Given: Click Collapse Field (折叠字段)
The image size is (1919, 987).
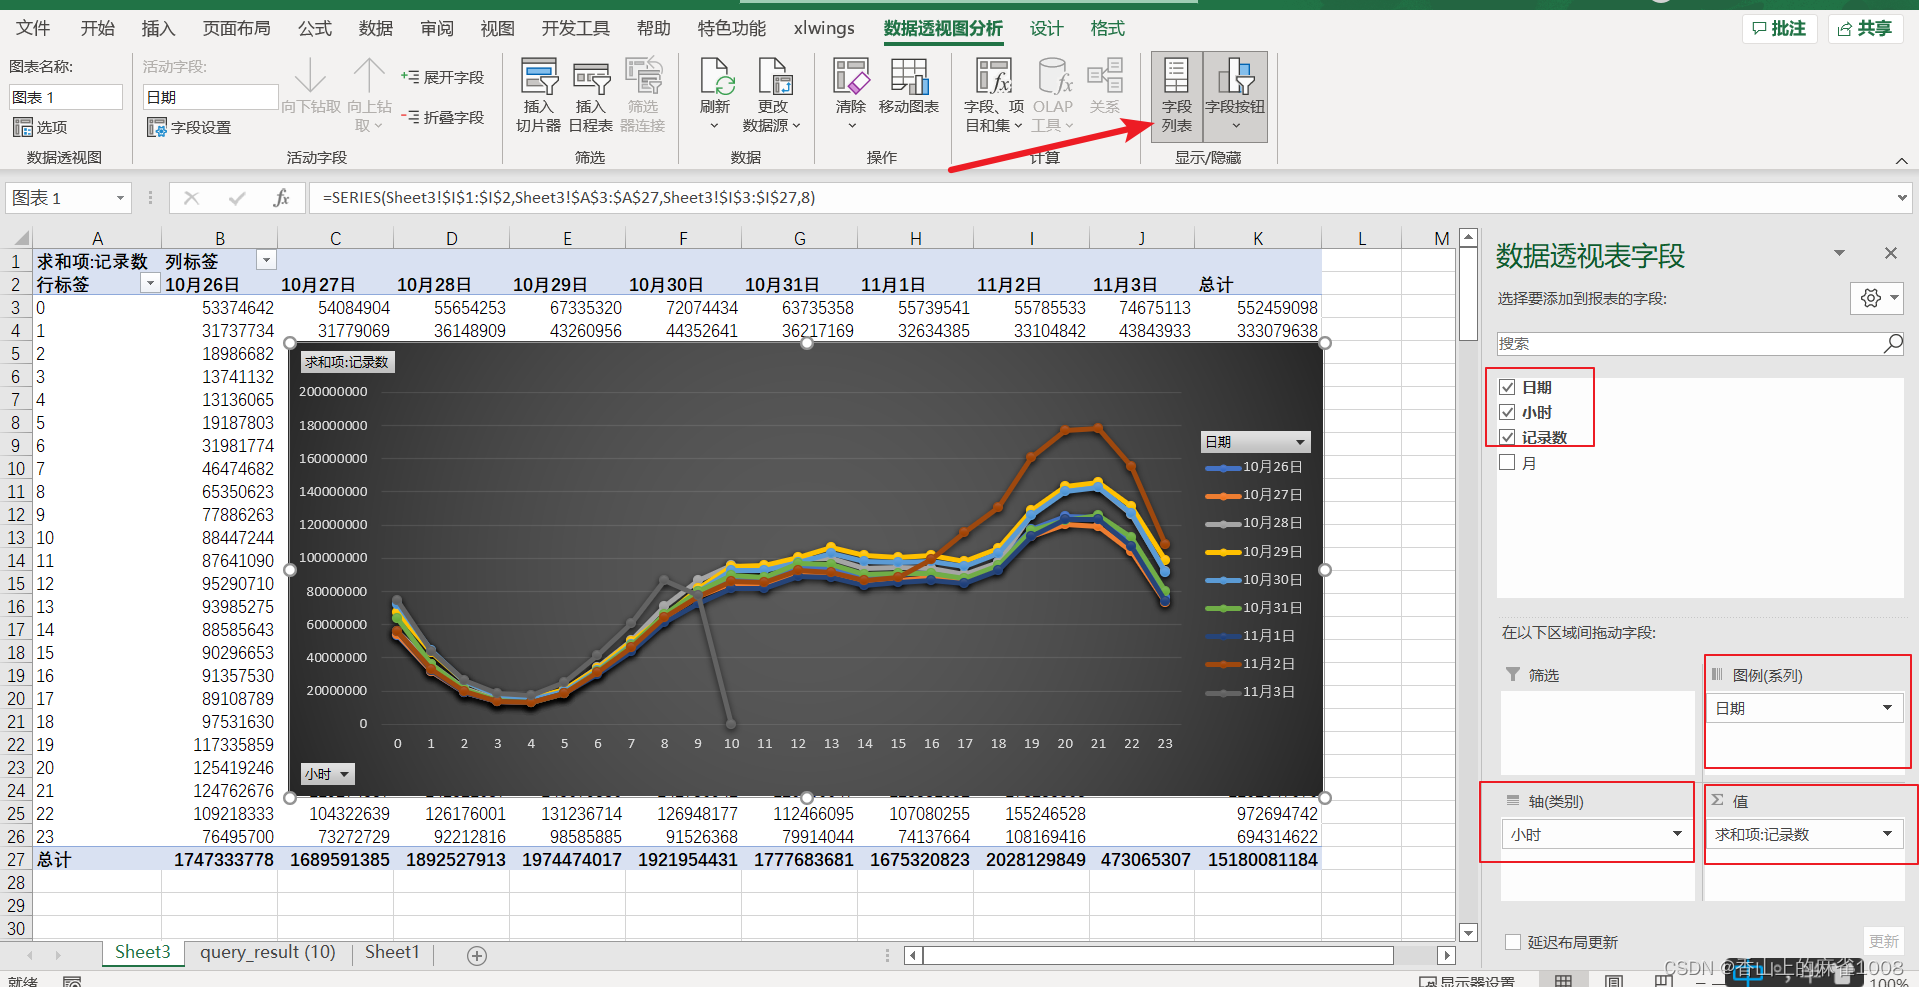Looking at the screenshot, I should coord(442,117).
